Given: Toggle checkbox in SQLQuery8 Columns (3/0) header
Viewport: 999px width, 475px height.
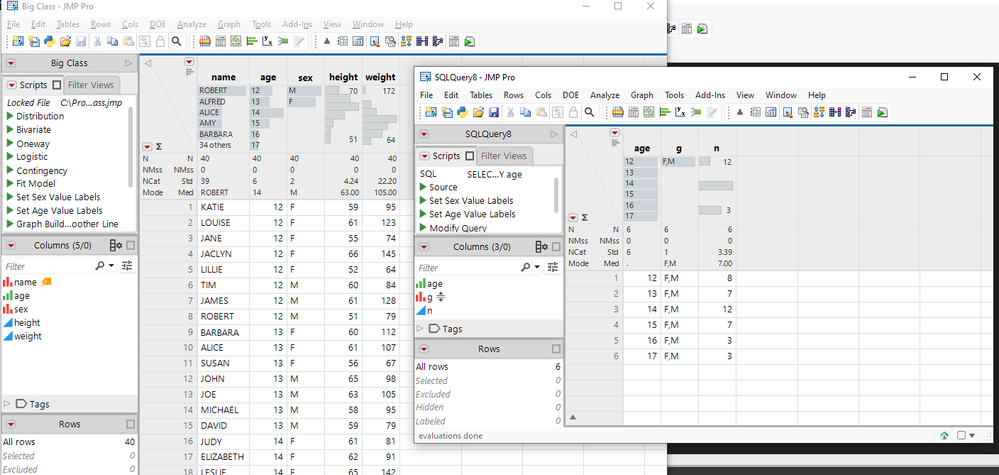Looking at the screenshot, I should click(x=556, y=246).
